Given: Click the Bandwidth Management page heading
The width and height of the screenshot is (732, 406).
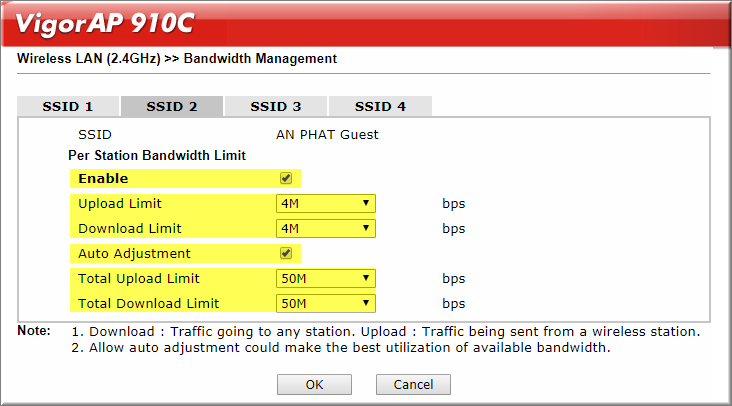Looking at the screenshot, I should 177,59.
